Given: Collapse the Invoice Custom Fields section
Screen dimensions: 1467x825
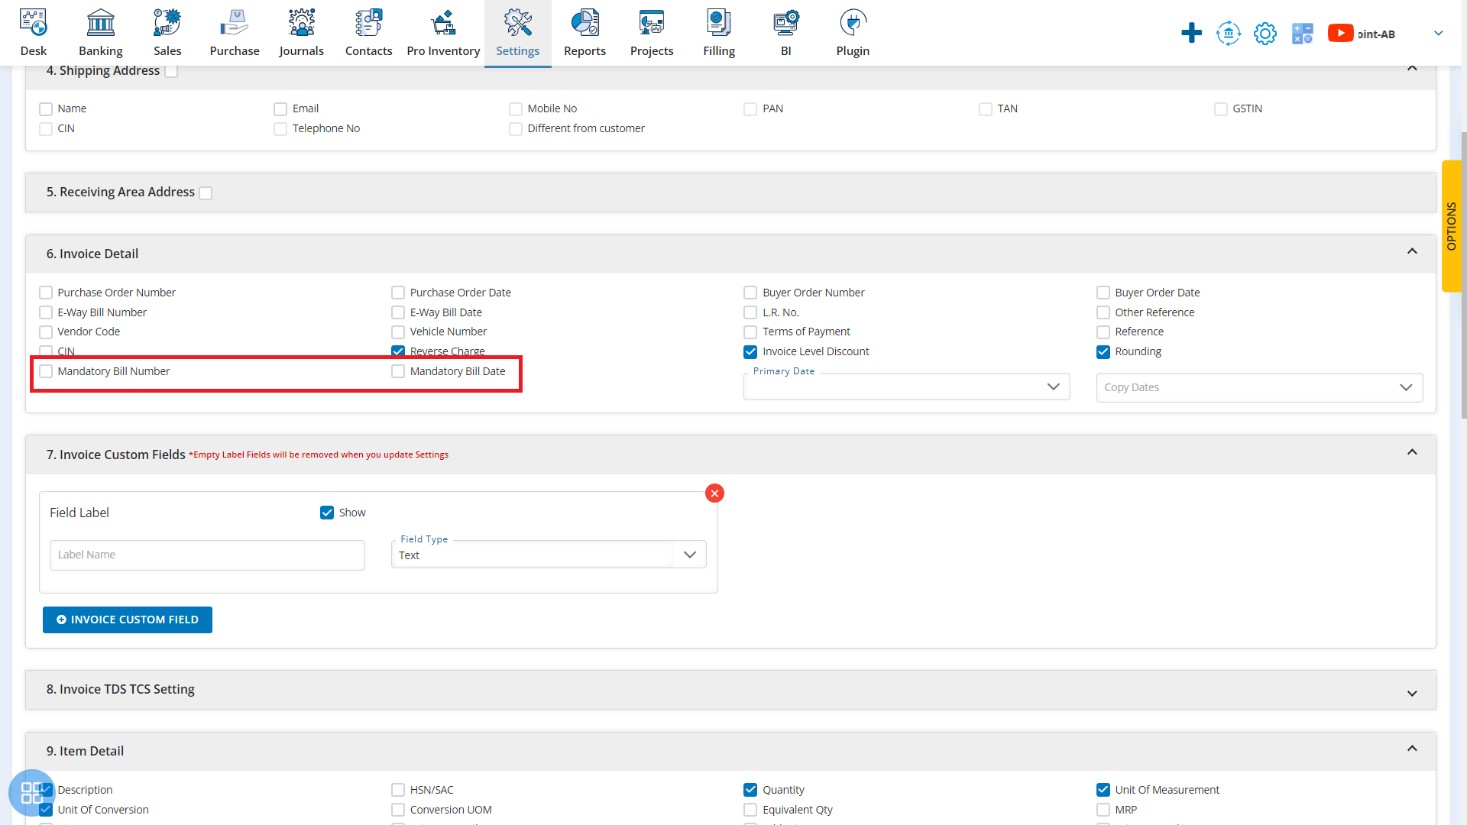Looking at the screenshot, I should (x=1412, y=453).
